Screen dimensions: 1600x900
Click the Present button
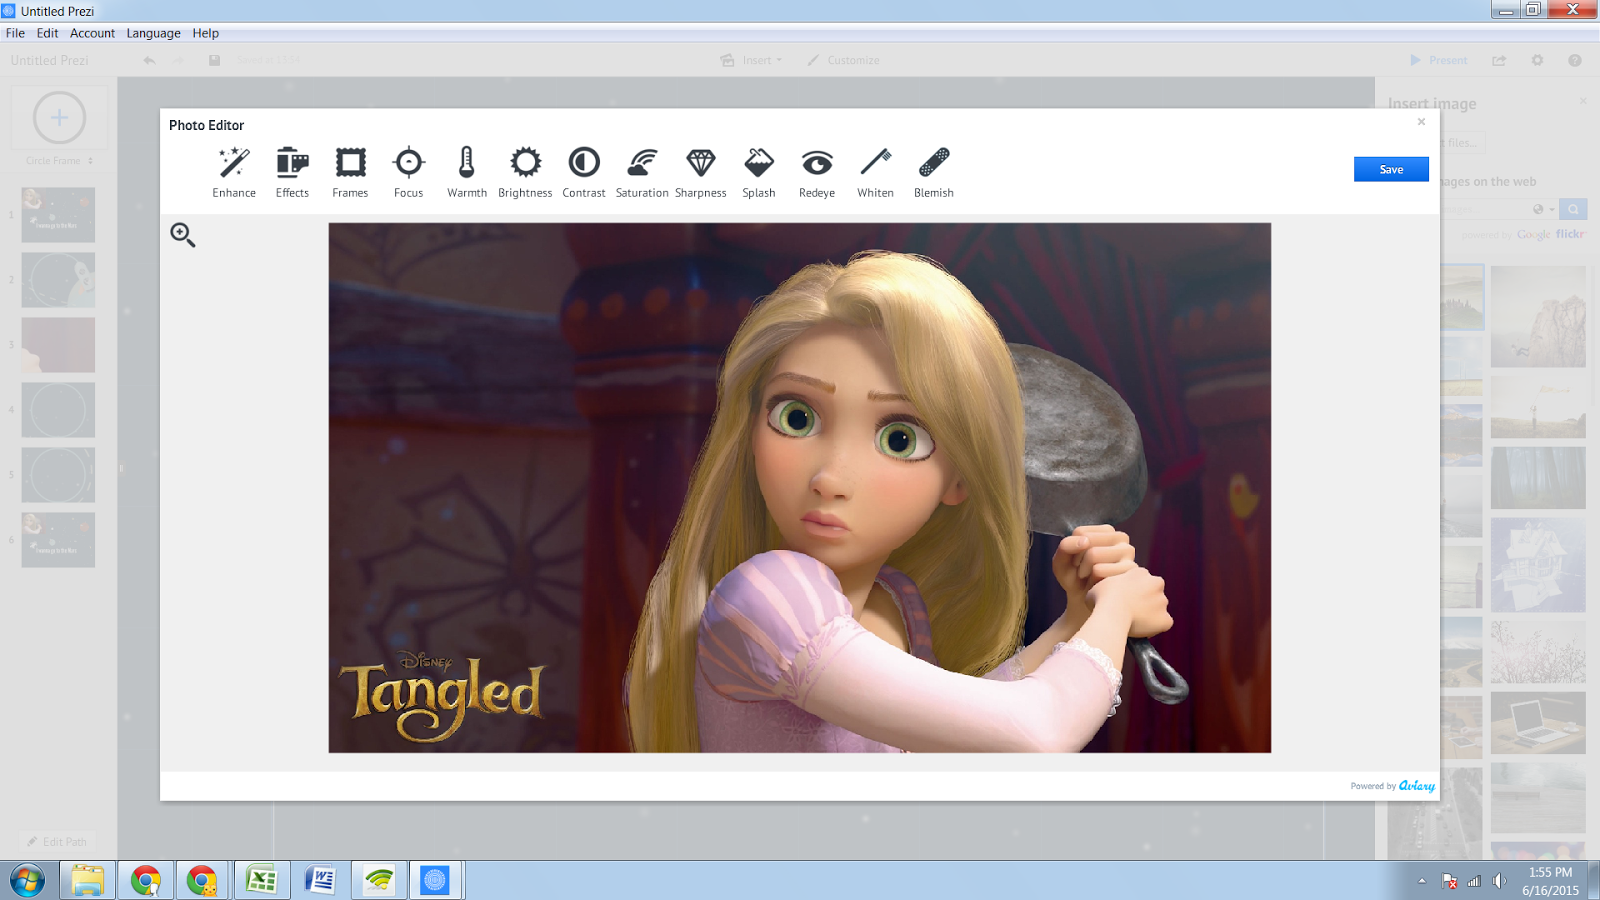[1438, 60]
